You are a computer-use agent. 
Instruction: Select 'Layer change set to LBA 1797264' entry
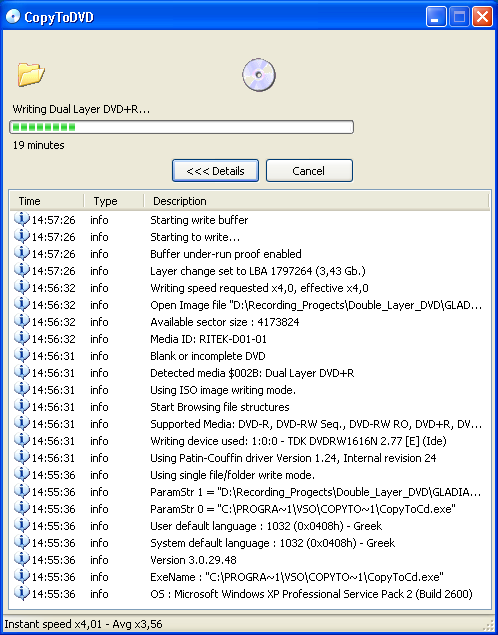click(x=258, y=271)
